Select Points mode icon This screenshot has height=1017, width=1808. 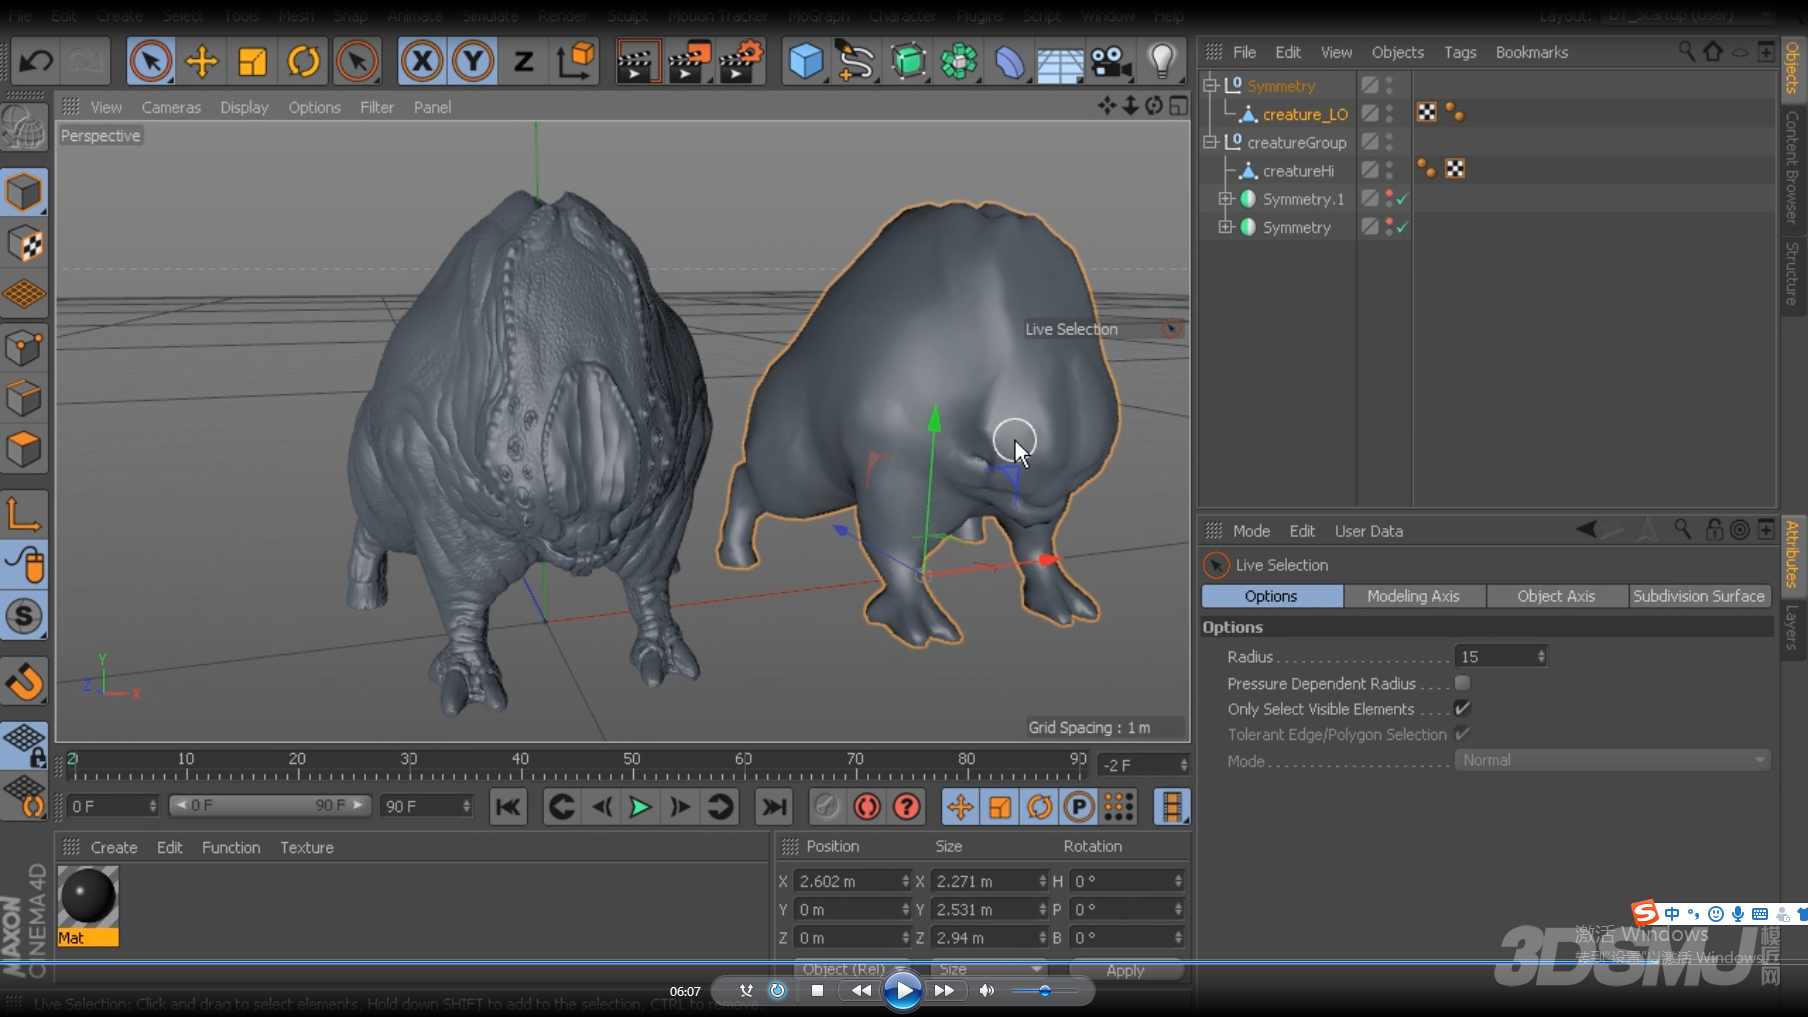click(x=24, y=348)
